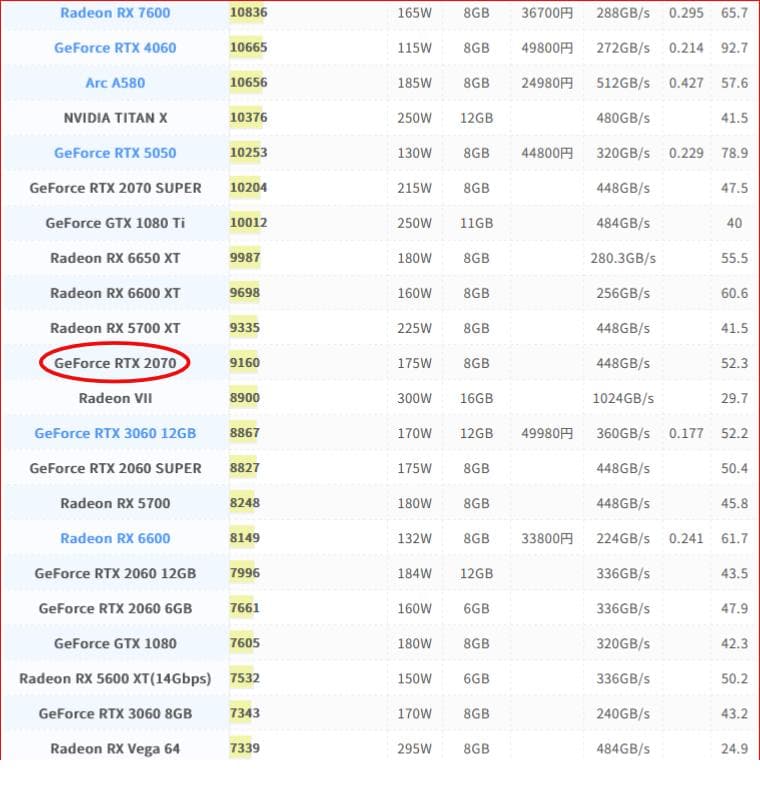Open the Arc A580 link
The width and height of the screenshot is (760, 799).
115,83
